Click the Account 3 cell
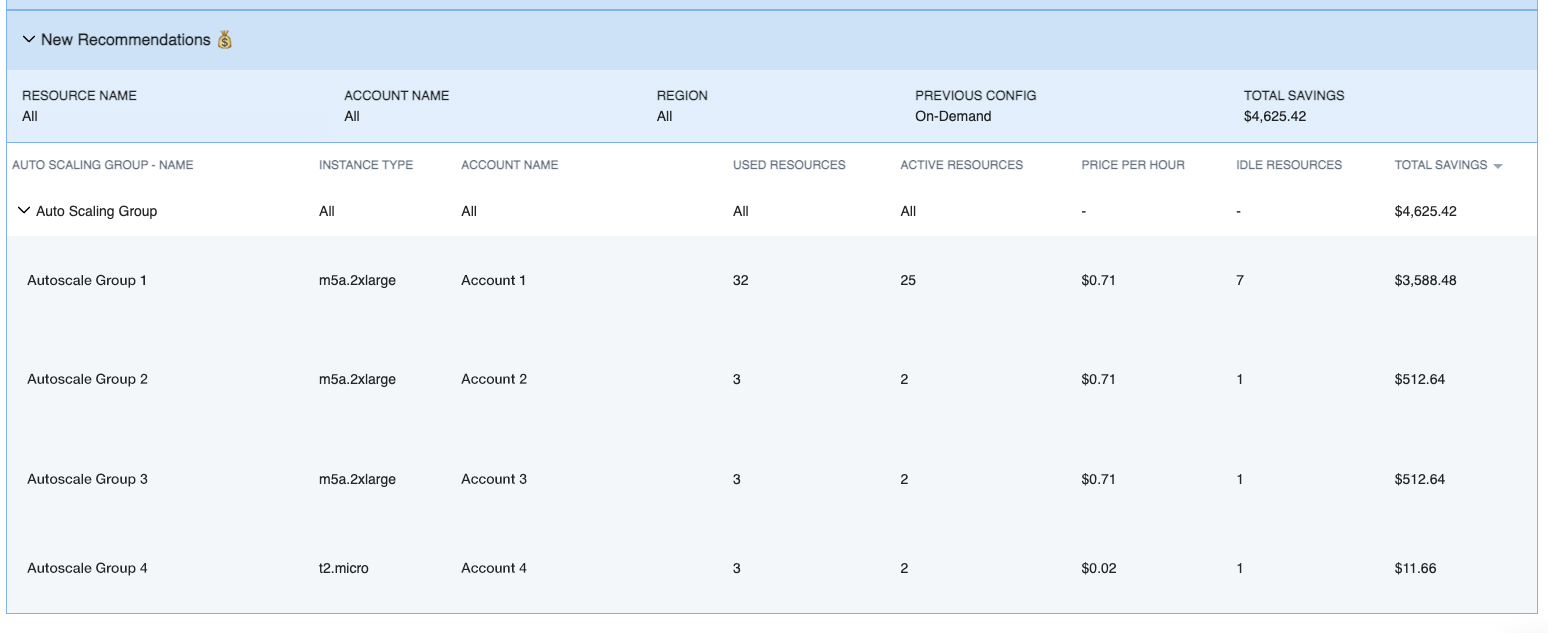The width and height of the screenshot is (1548, 633). (494, 479)
